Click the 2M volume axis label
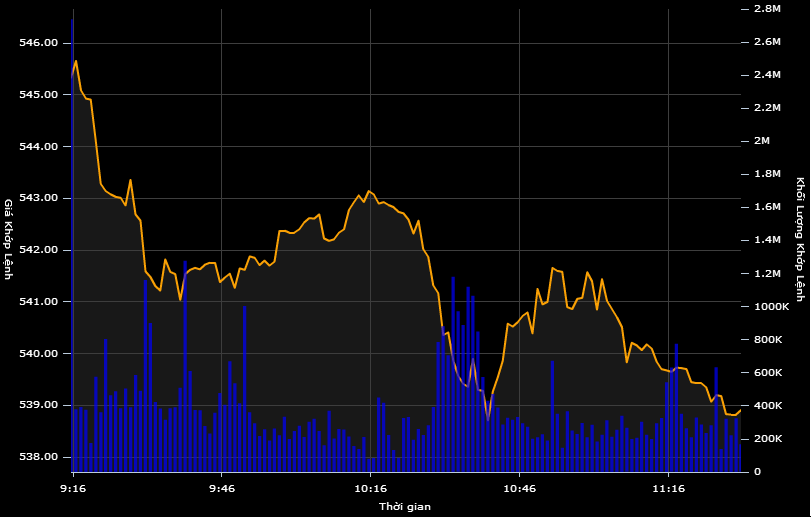Image resolution: width=811 pixels, height=517 pixels. point(762,141)
